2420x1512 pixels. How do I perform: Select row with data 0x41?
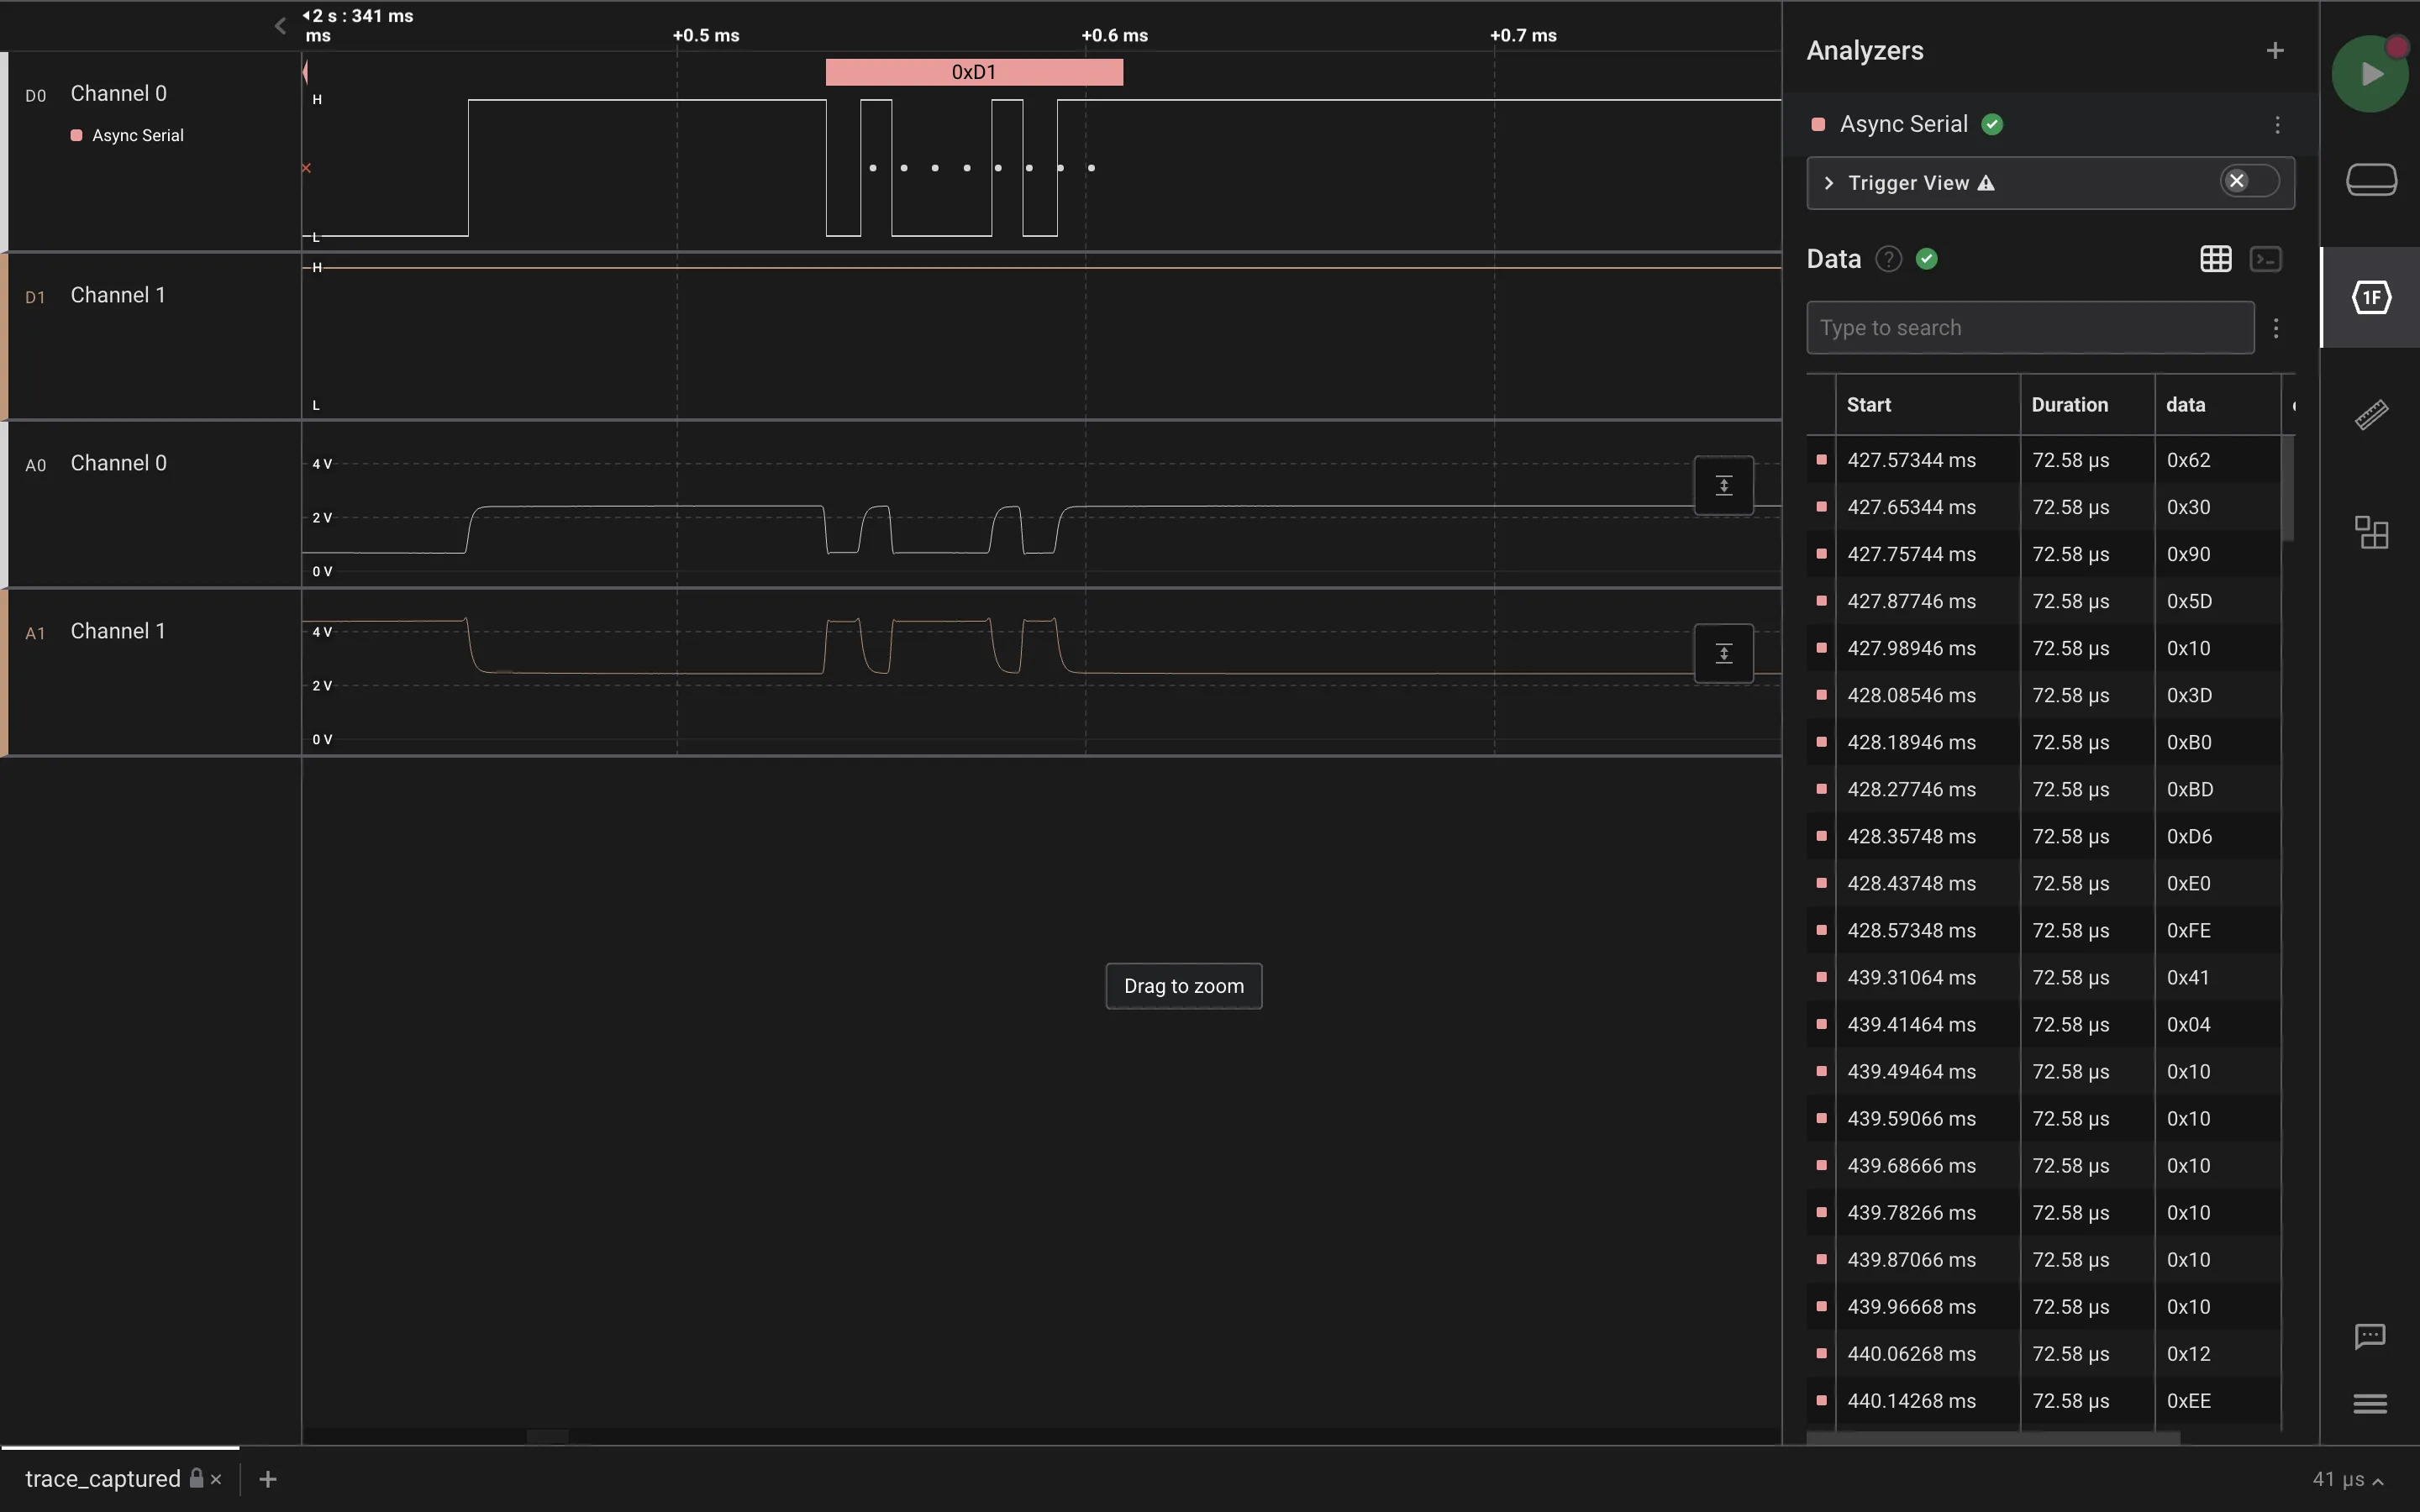[2043, 977]
